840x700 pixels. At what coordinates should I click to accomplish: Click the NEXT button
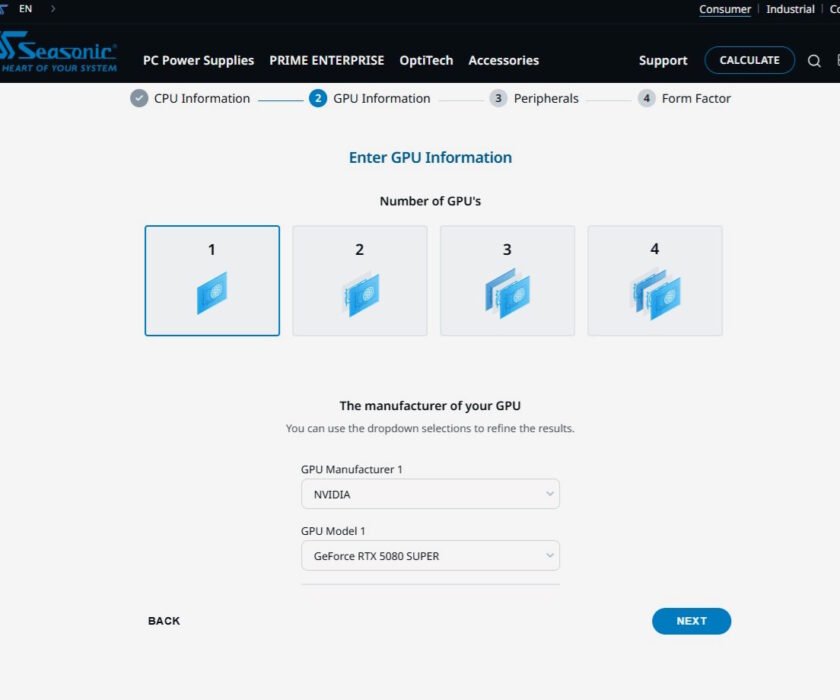[x=691, y=621]
